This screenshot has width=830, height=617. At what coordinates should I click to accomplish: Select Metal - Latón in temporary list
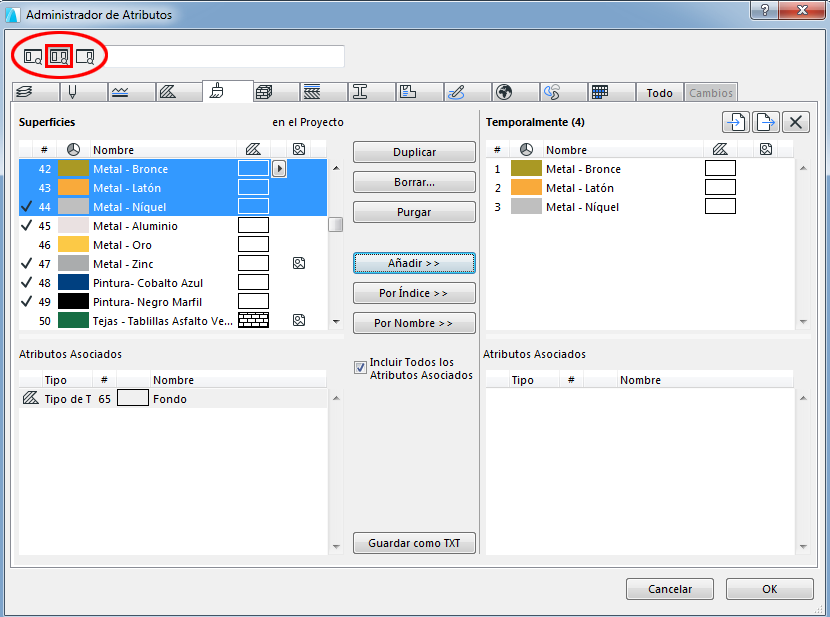click(x=640, y=188)
